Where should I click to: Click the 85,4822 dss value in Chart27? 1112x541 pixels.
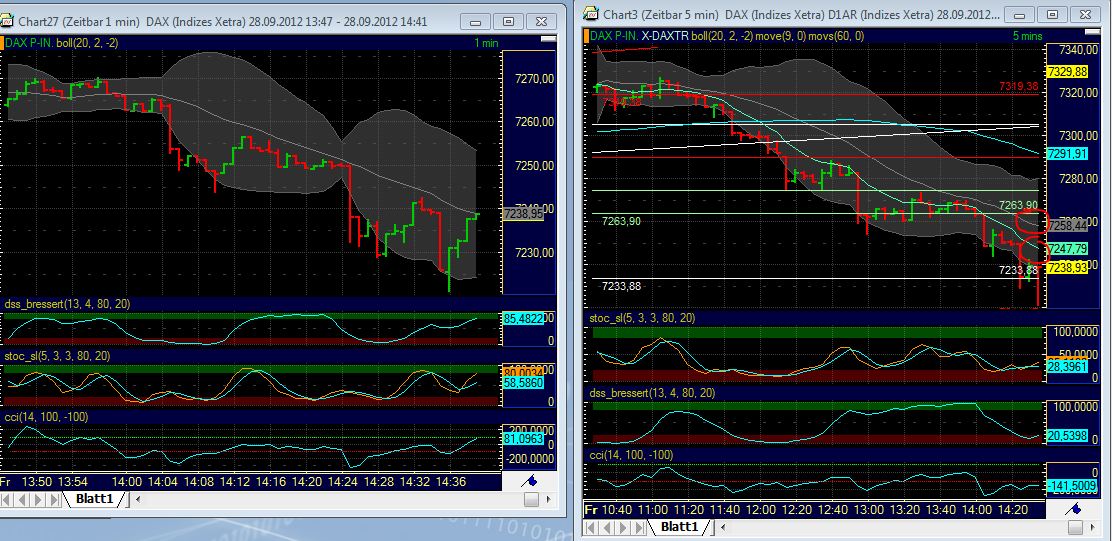coord(523,319)
